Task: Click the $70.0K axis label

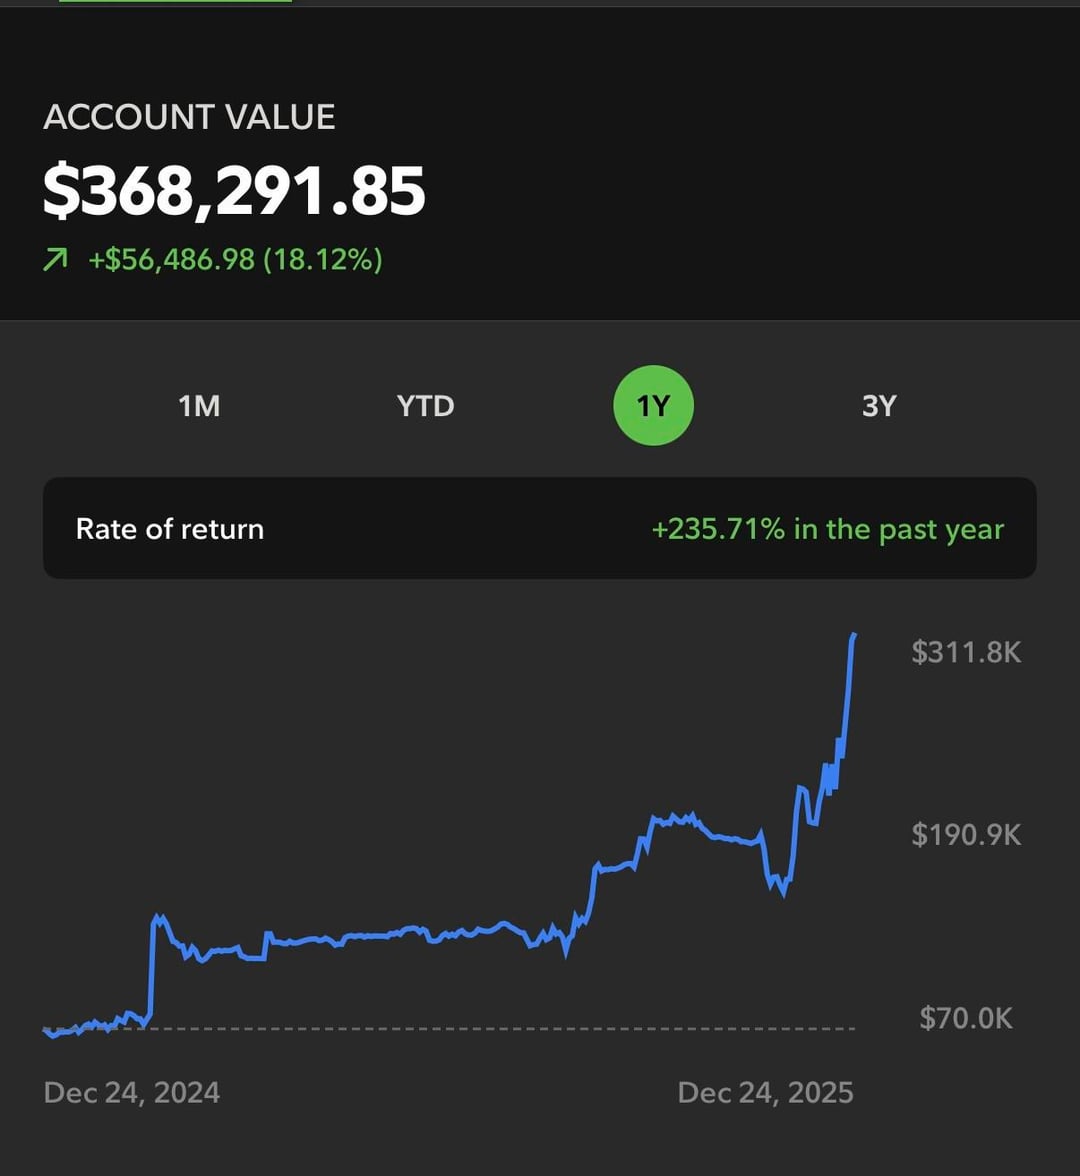Action: pos(966,1018)
